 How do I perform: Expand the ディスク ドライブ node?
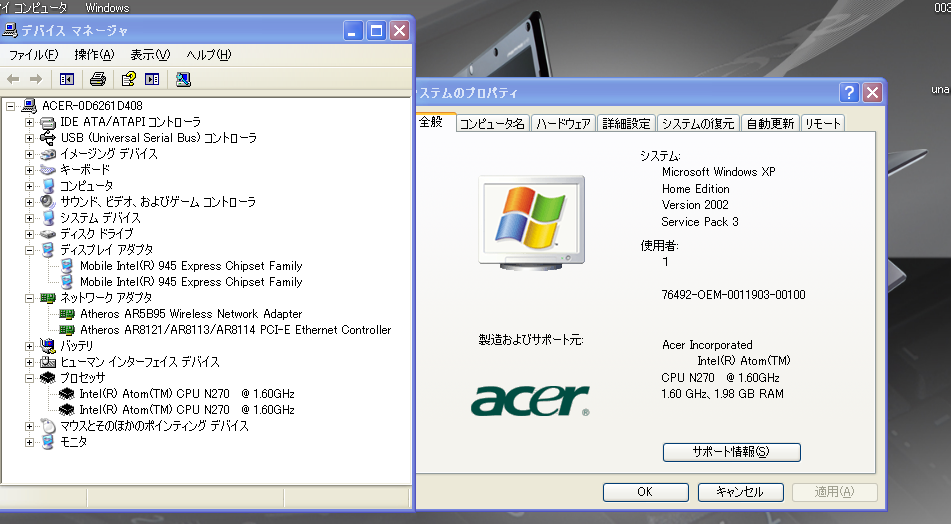[x=29, y=234]
